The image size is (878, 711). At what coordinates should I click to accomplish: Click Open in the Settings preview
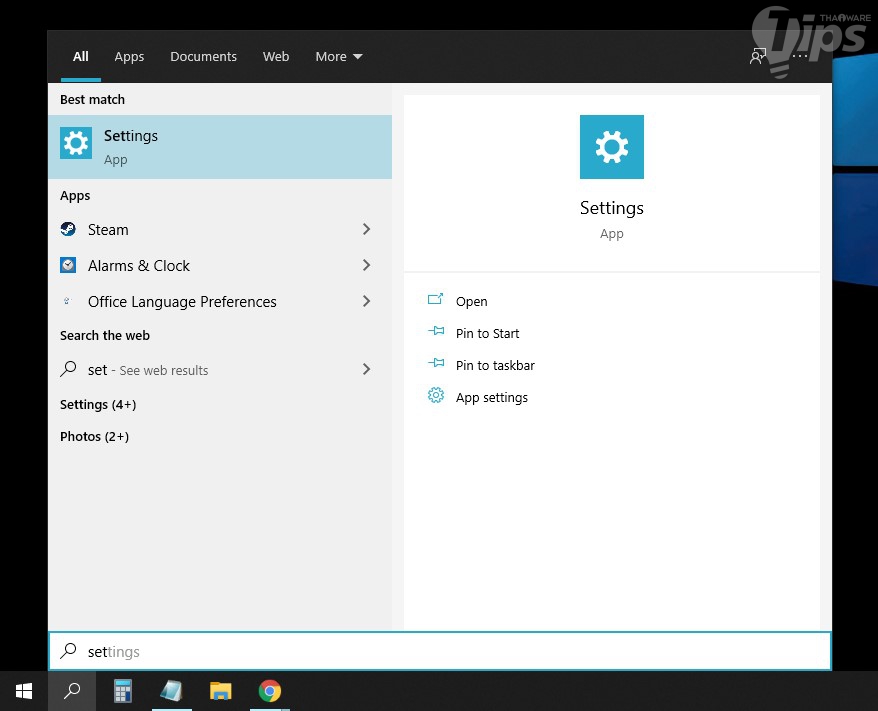click(x=471, y=301)
